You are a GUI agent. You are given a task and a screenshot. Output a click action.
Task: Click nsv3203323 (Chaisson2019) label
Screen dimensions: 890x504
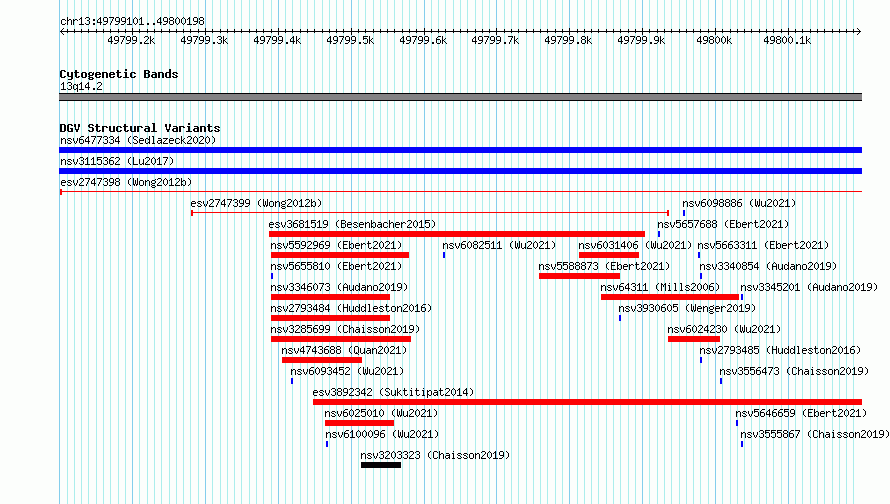(435, 455)
